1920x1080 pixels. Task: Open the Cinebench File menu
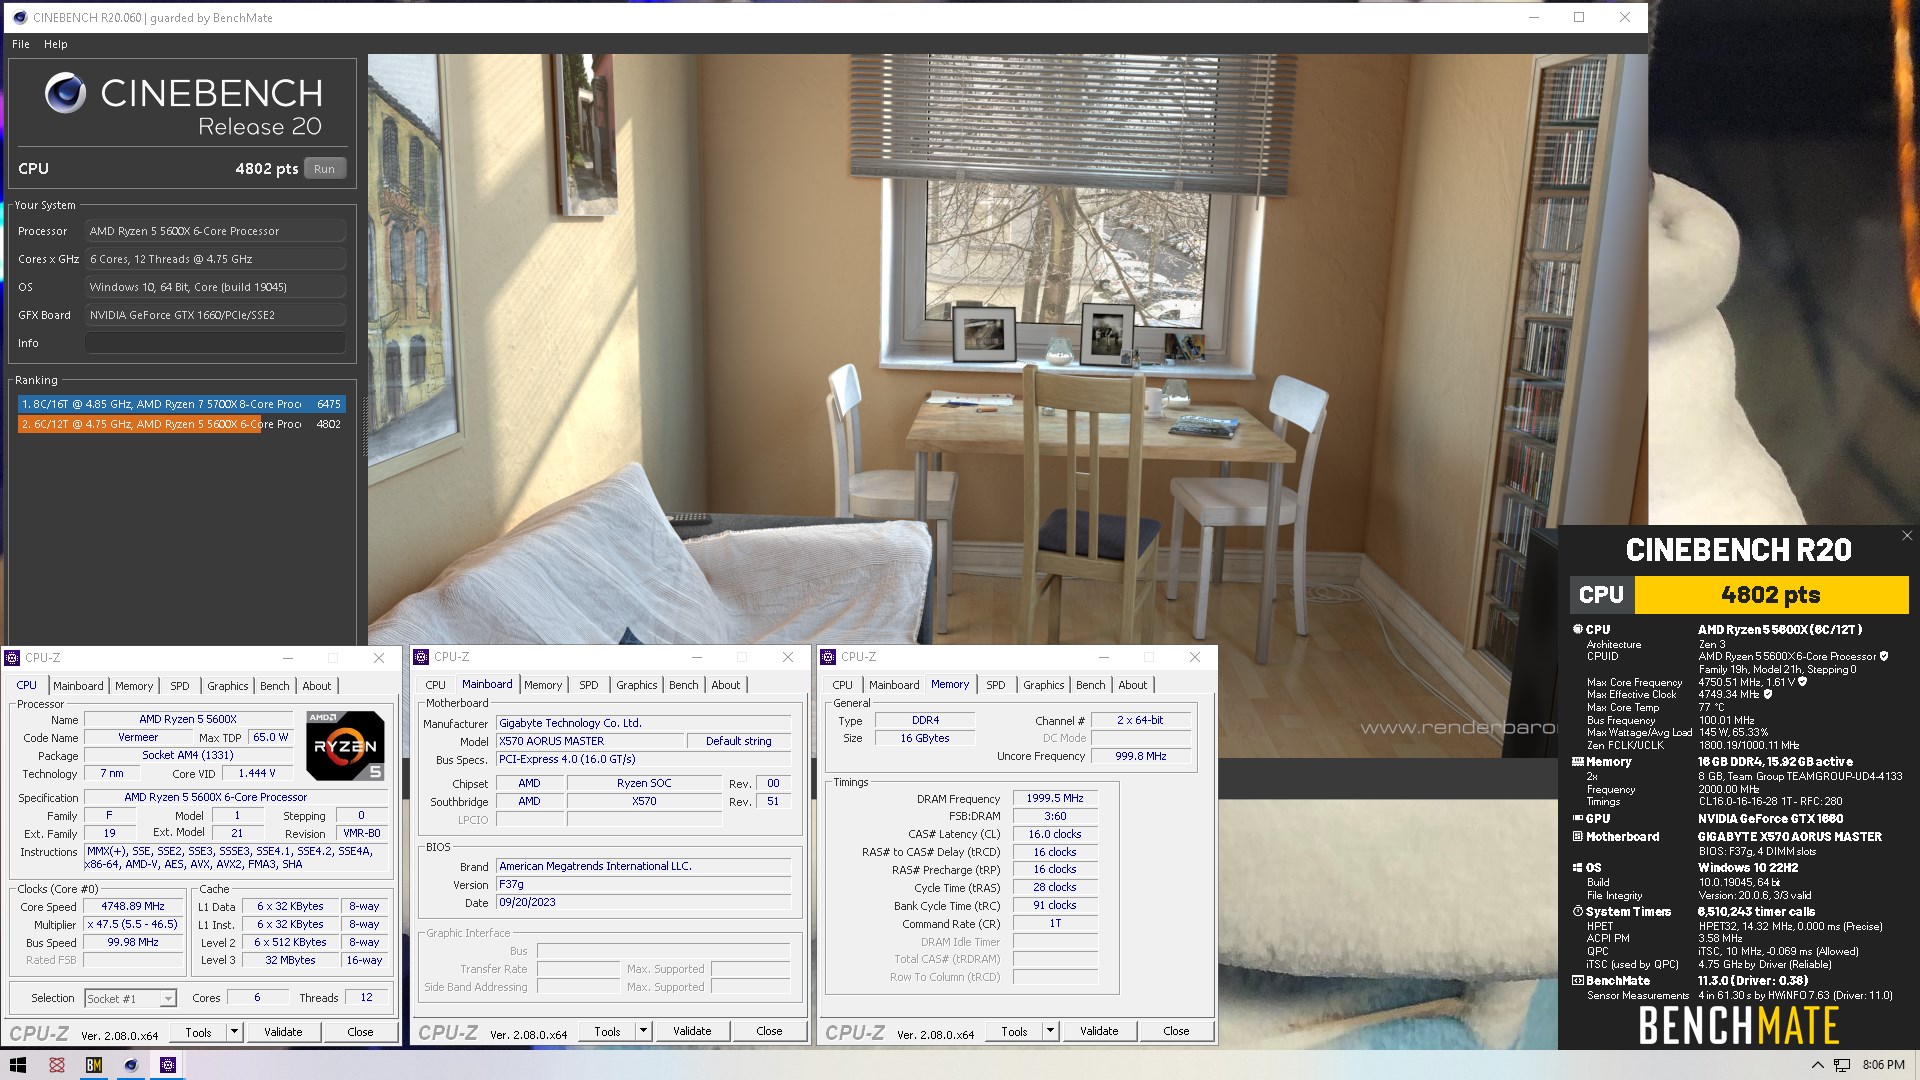coord(21,44)
